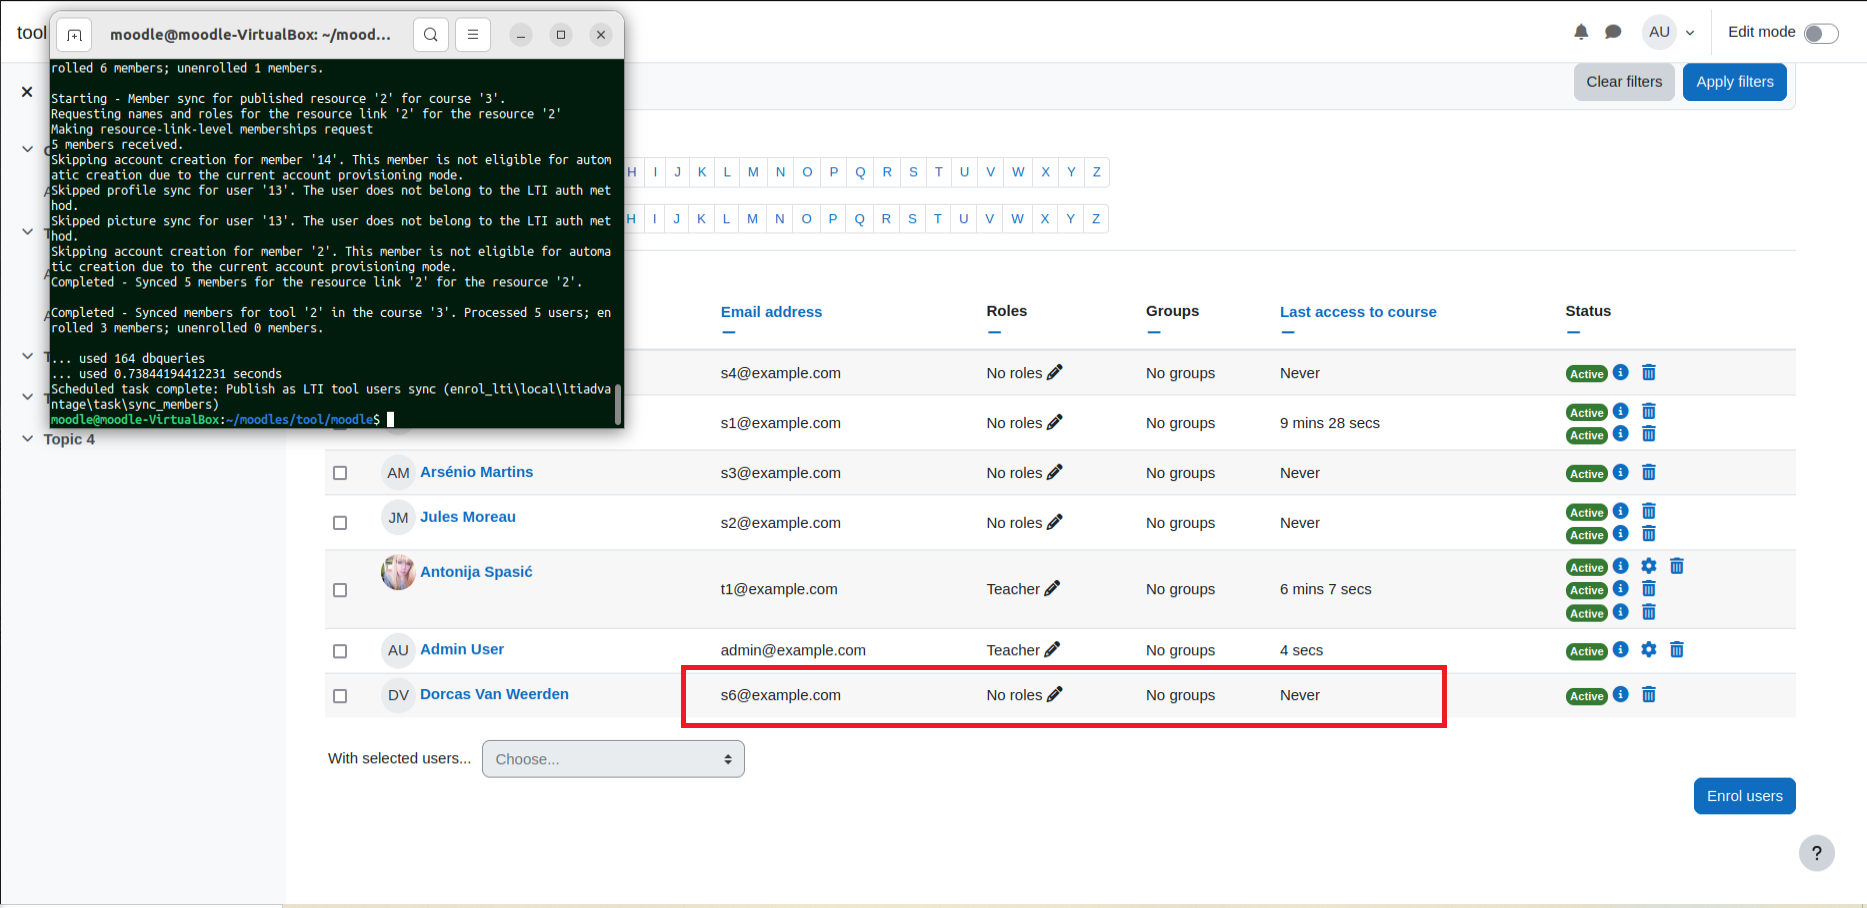
Task: Unenrol trash icon for Arsénio Martins
Action: point(1649,472)
